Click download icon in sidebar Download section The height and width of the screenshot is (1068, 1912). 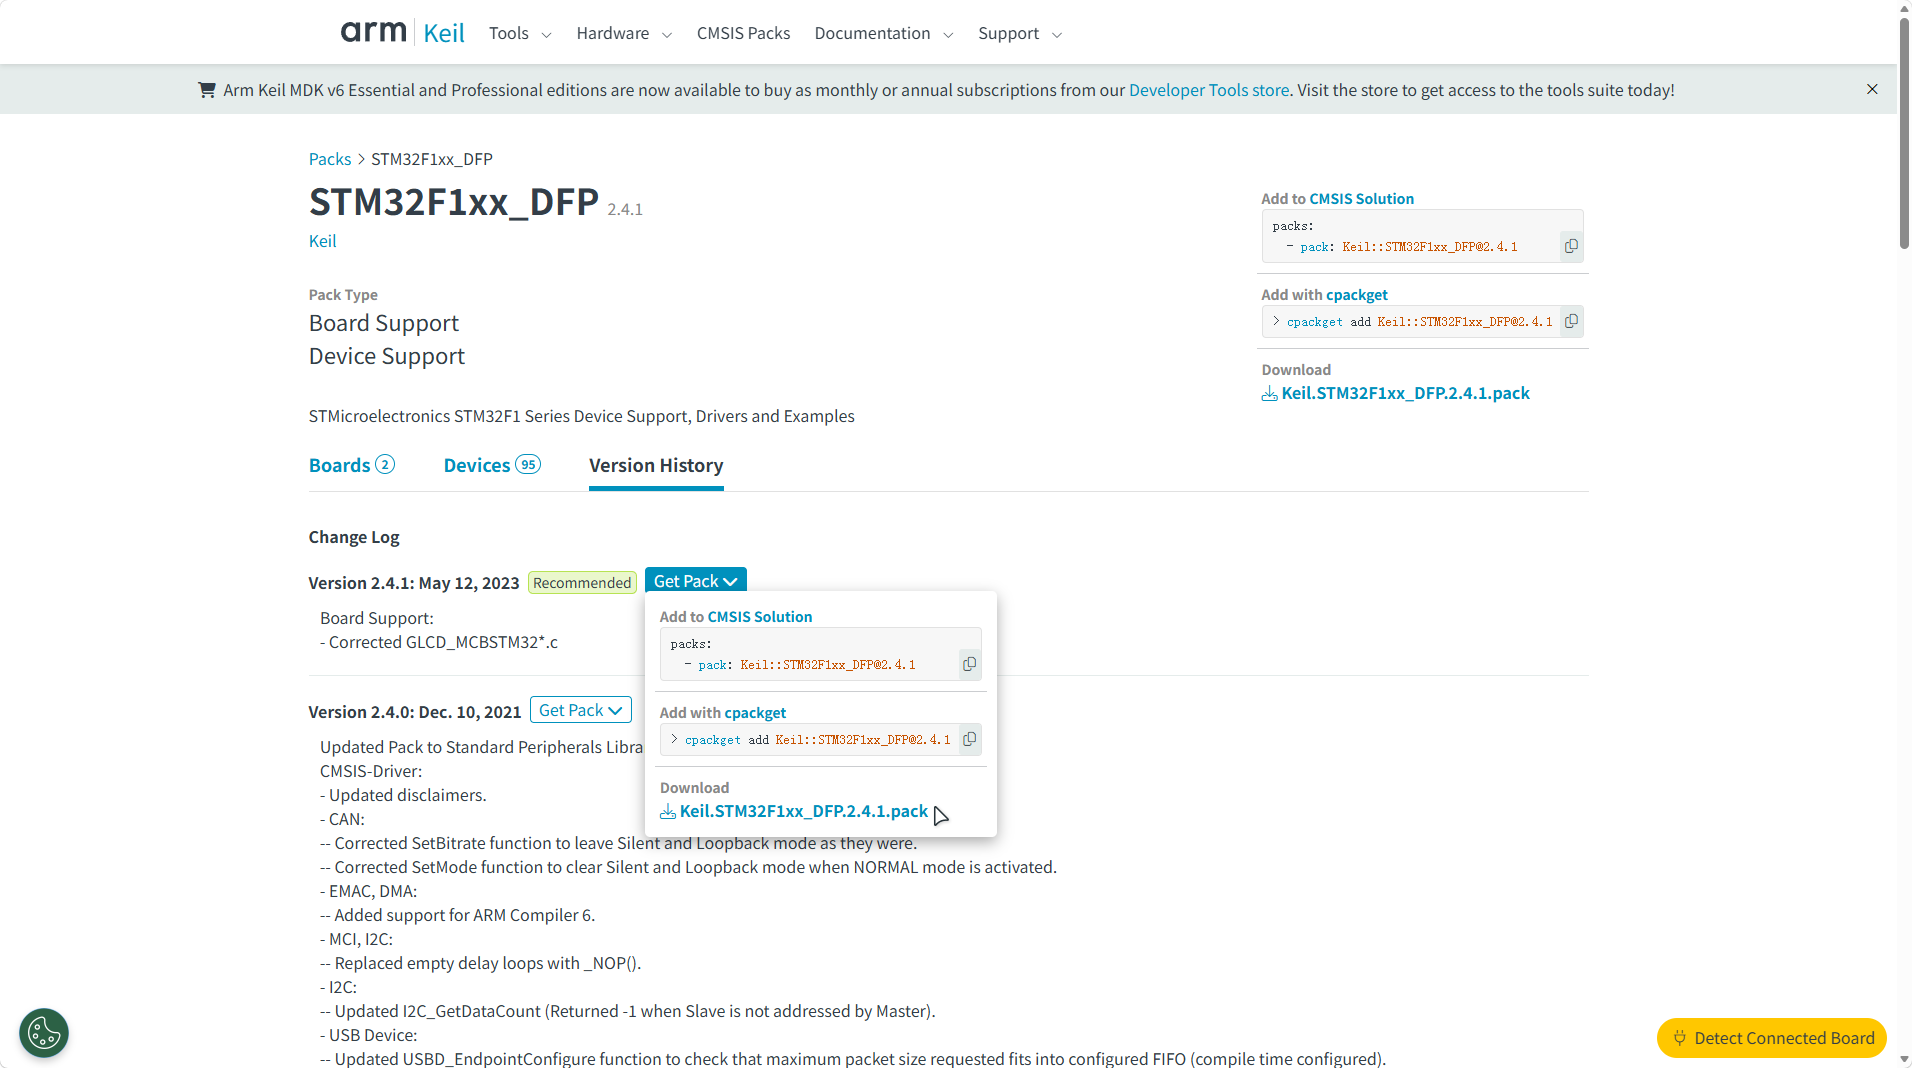[1270, 394]
